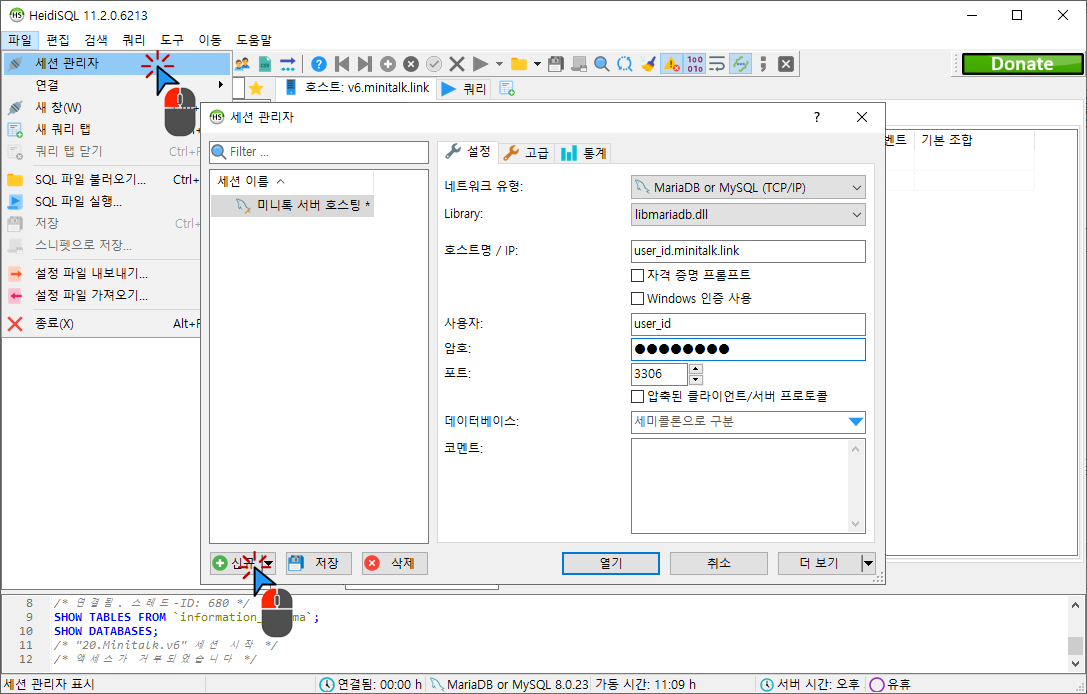
Task: Click the insert row plus icon
Action: pos(388,64)
